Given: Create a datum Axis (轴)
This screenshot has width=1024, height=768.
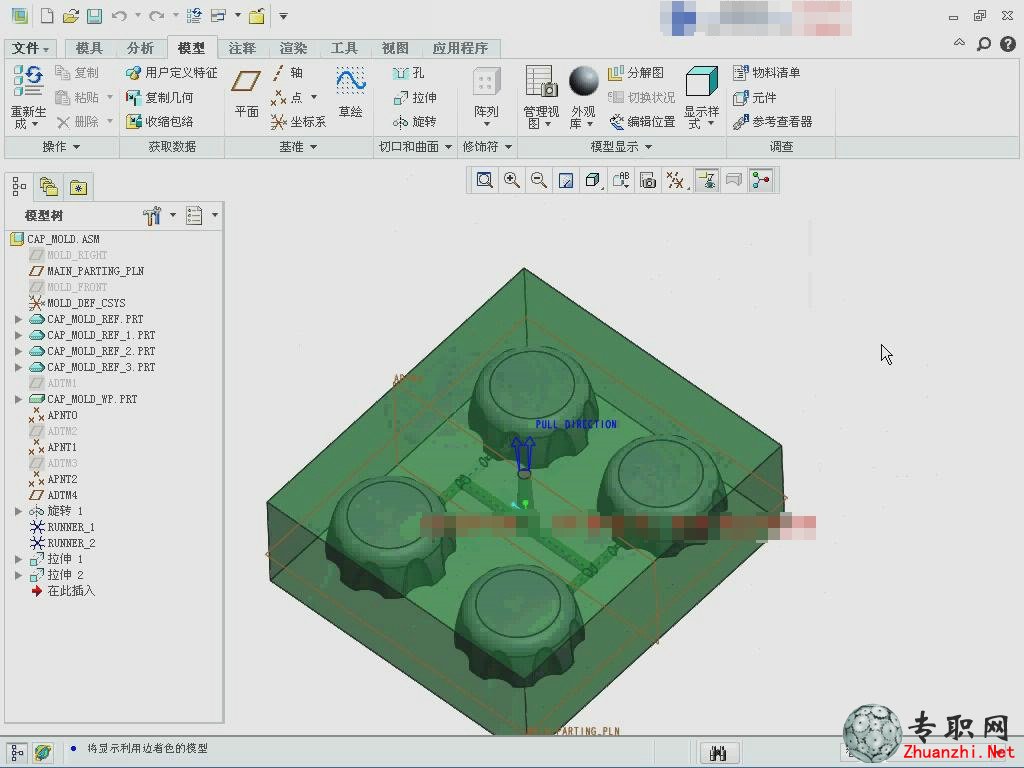Looking at the screenshot, I should point(288,72).
